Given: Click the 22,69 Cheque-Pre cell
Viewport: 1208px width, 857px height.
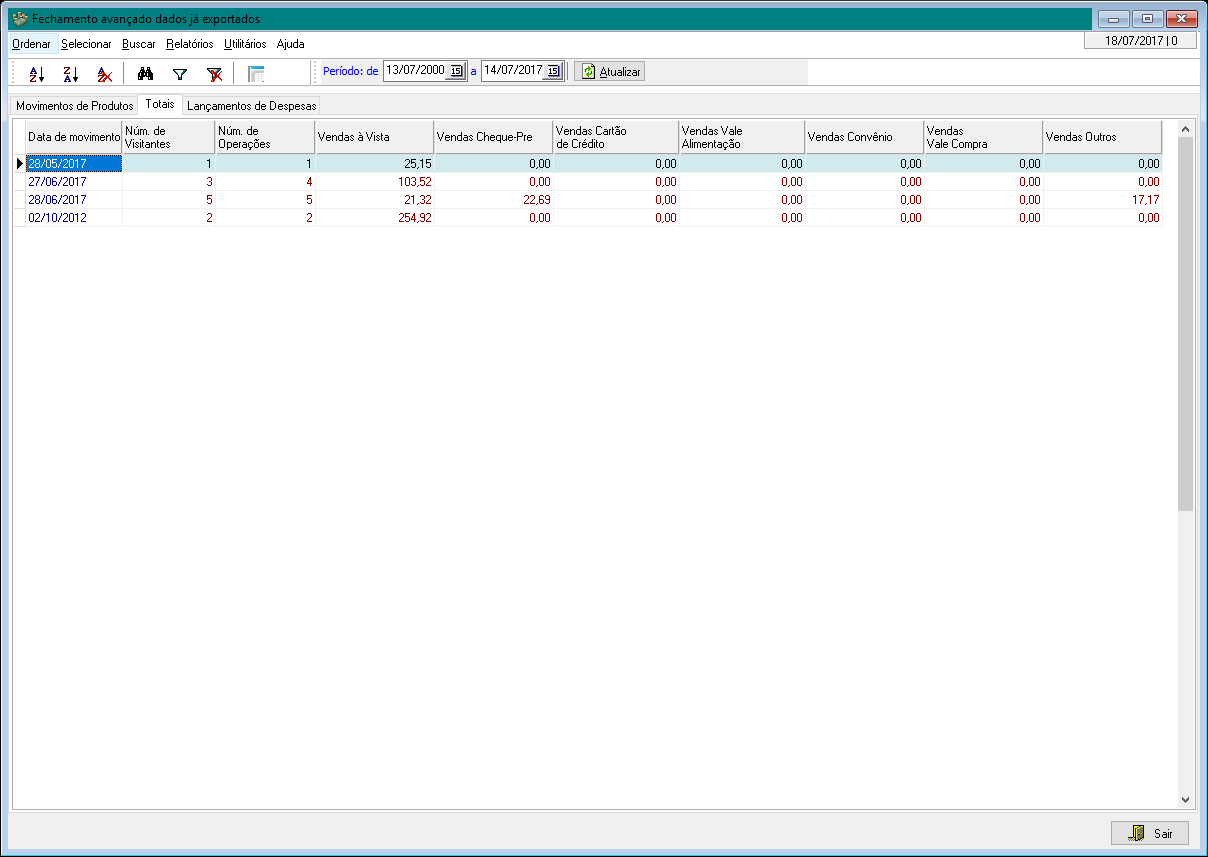Looking at the screenshot, I should coord(494,200).
